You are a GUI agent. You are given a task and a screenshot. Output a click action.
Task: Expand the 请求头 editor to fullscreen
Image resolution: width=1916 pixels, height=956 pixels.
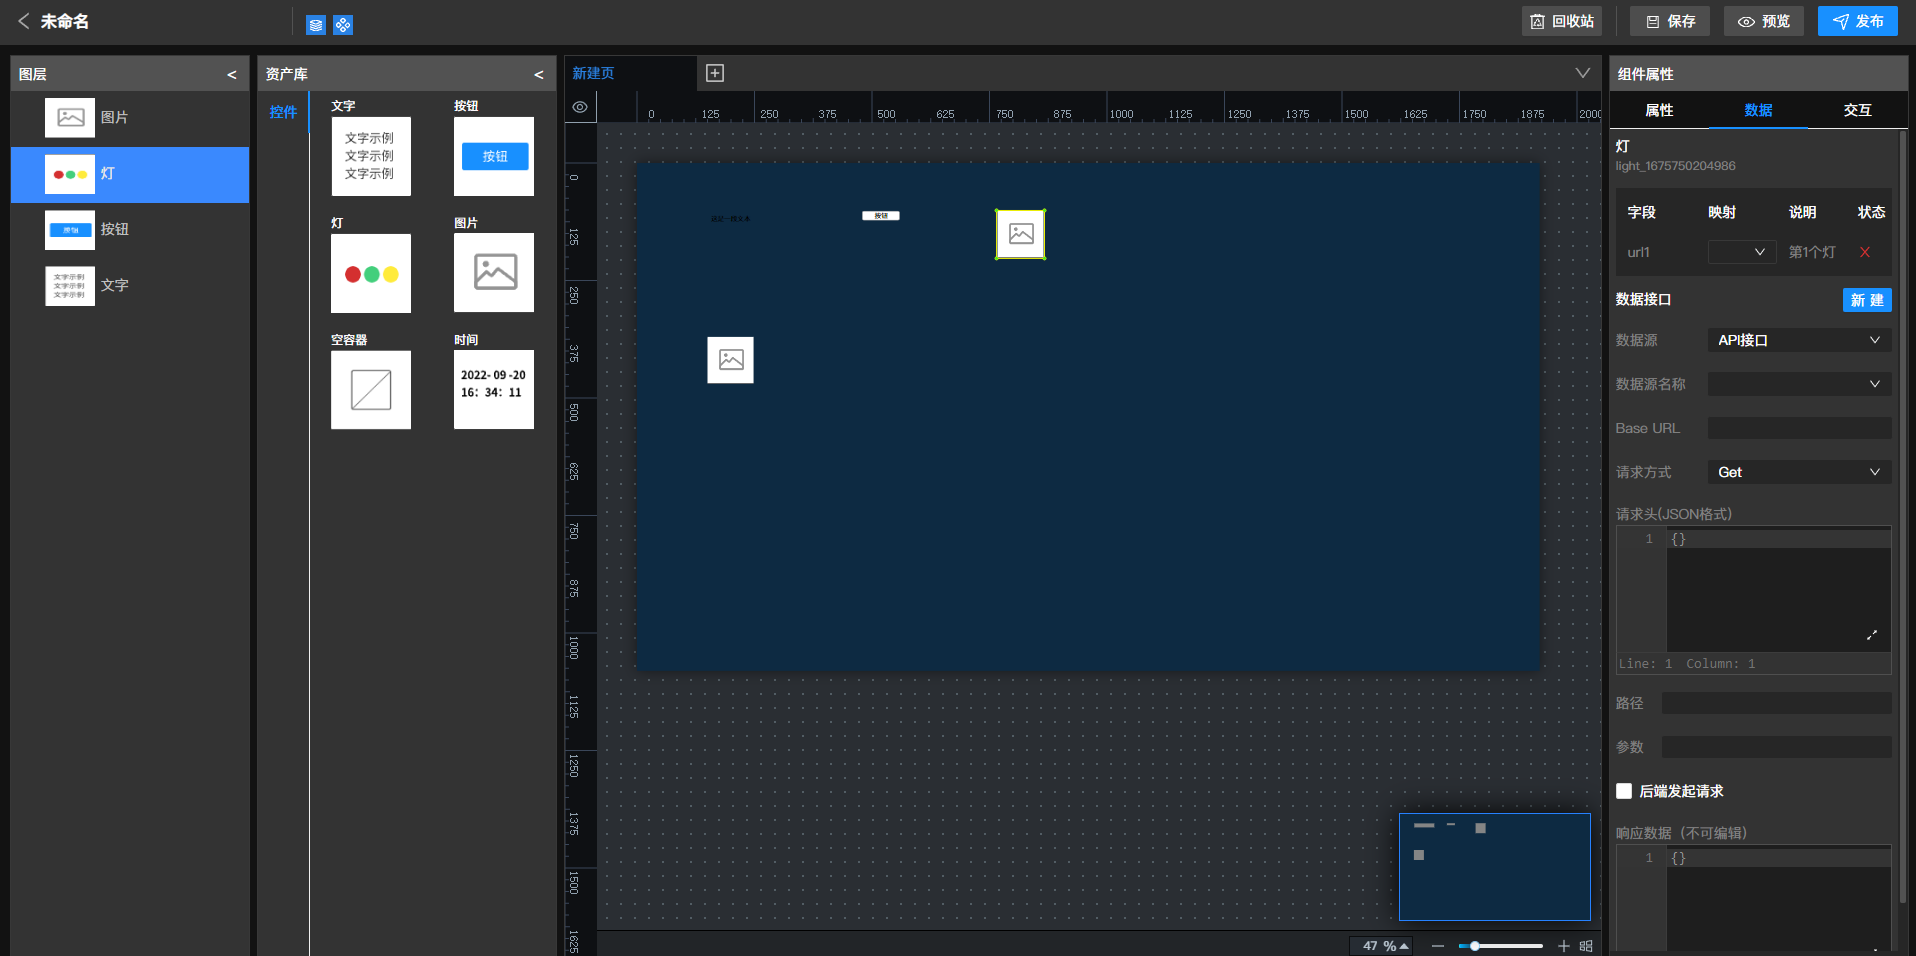click(x=1872, y=635)
